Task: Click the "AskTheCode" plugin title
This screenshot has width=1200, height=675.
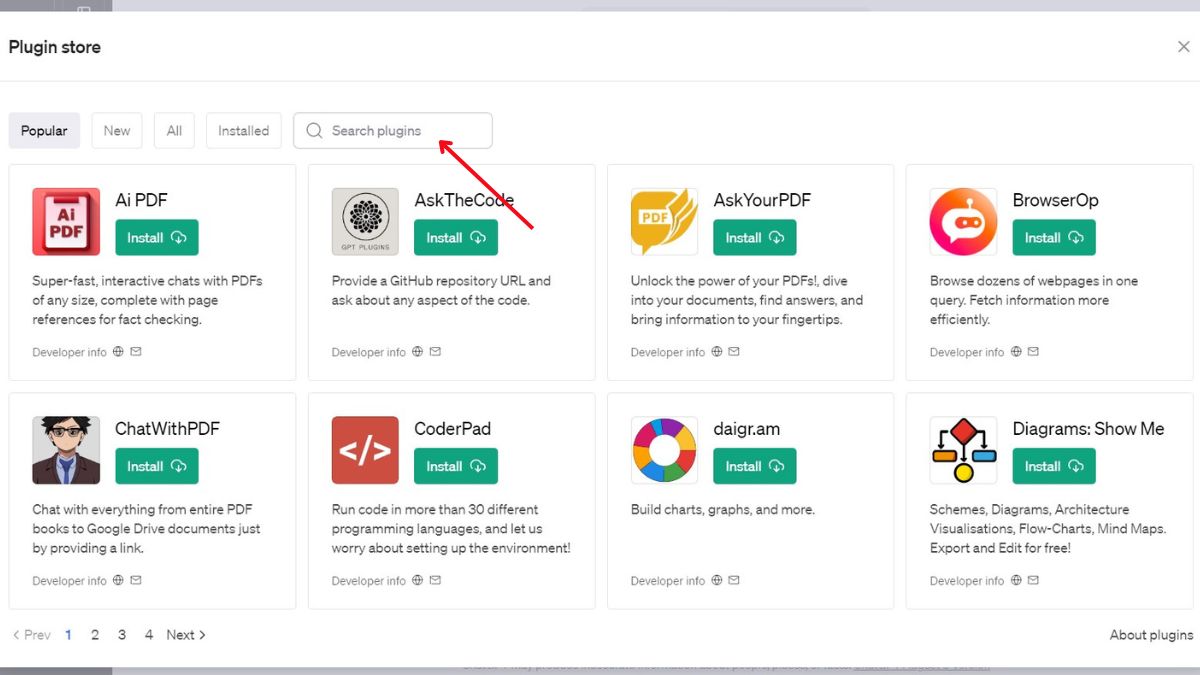Action: [464, 200]
